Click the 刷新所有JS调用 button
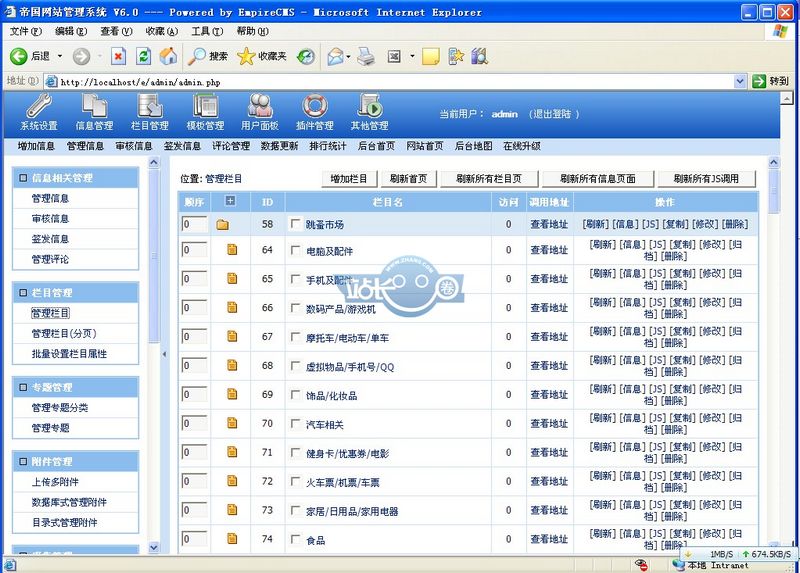The height and width of the screenshot is (573, 800). 706,179
